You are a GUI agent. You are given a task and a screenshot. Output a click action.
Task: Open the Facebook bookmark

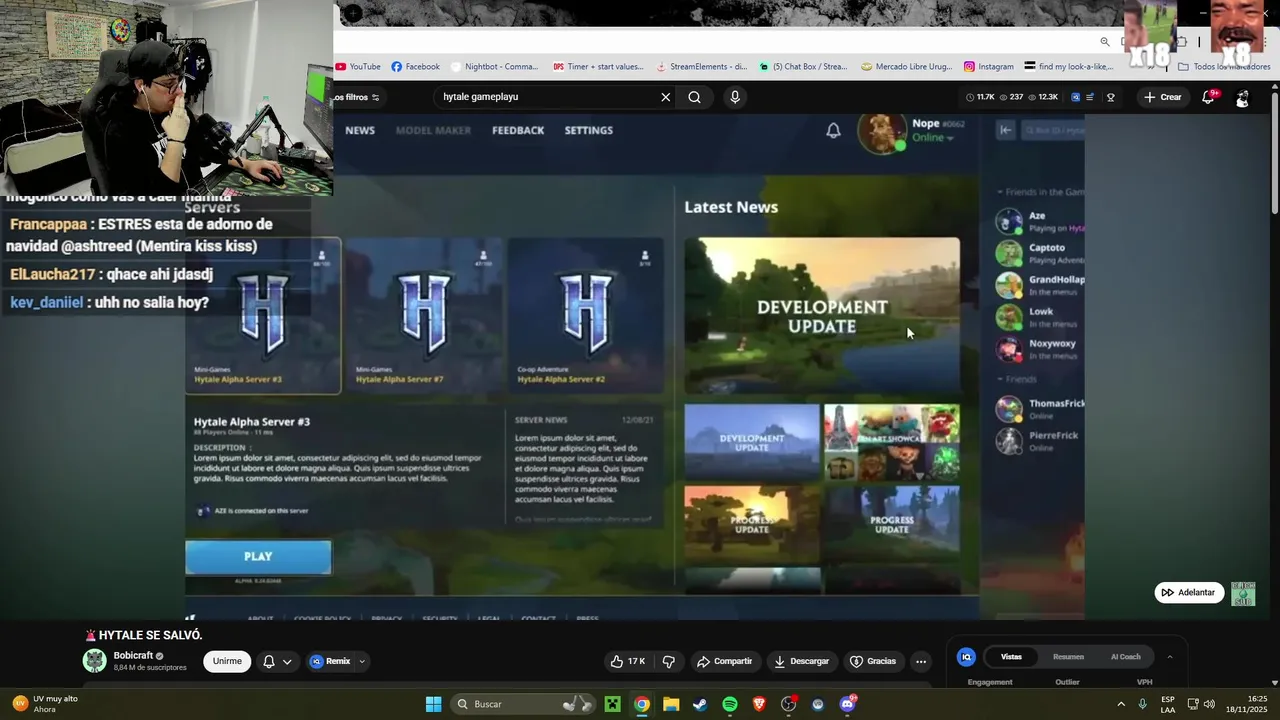click(416, 67)
